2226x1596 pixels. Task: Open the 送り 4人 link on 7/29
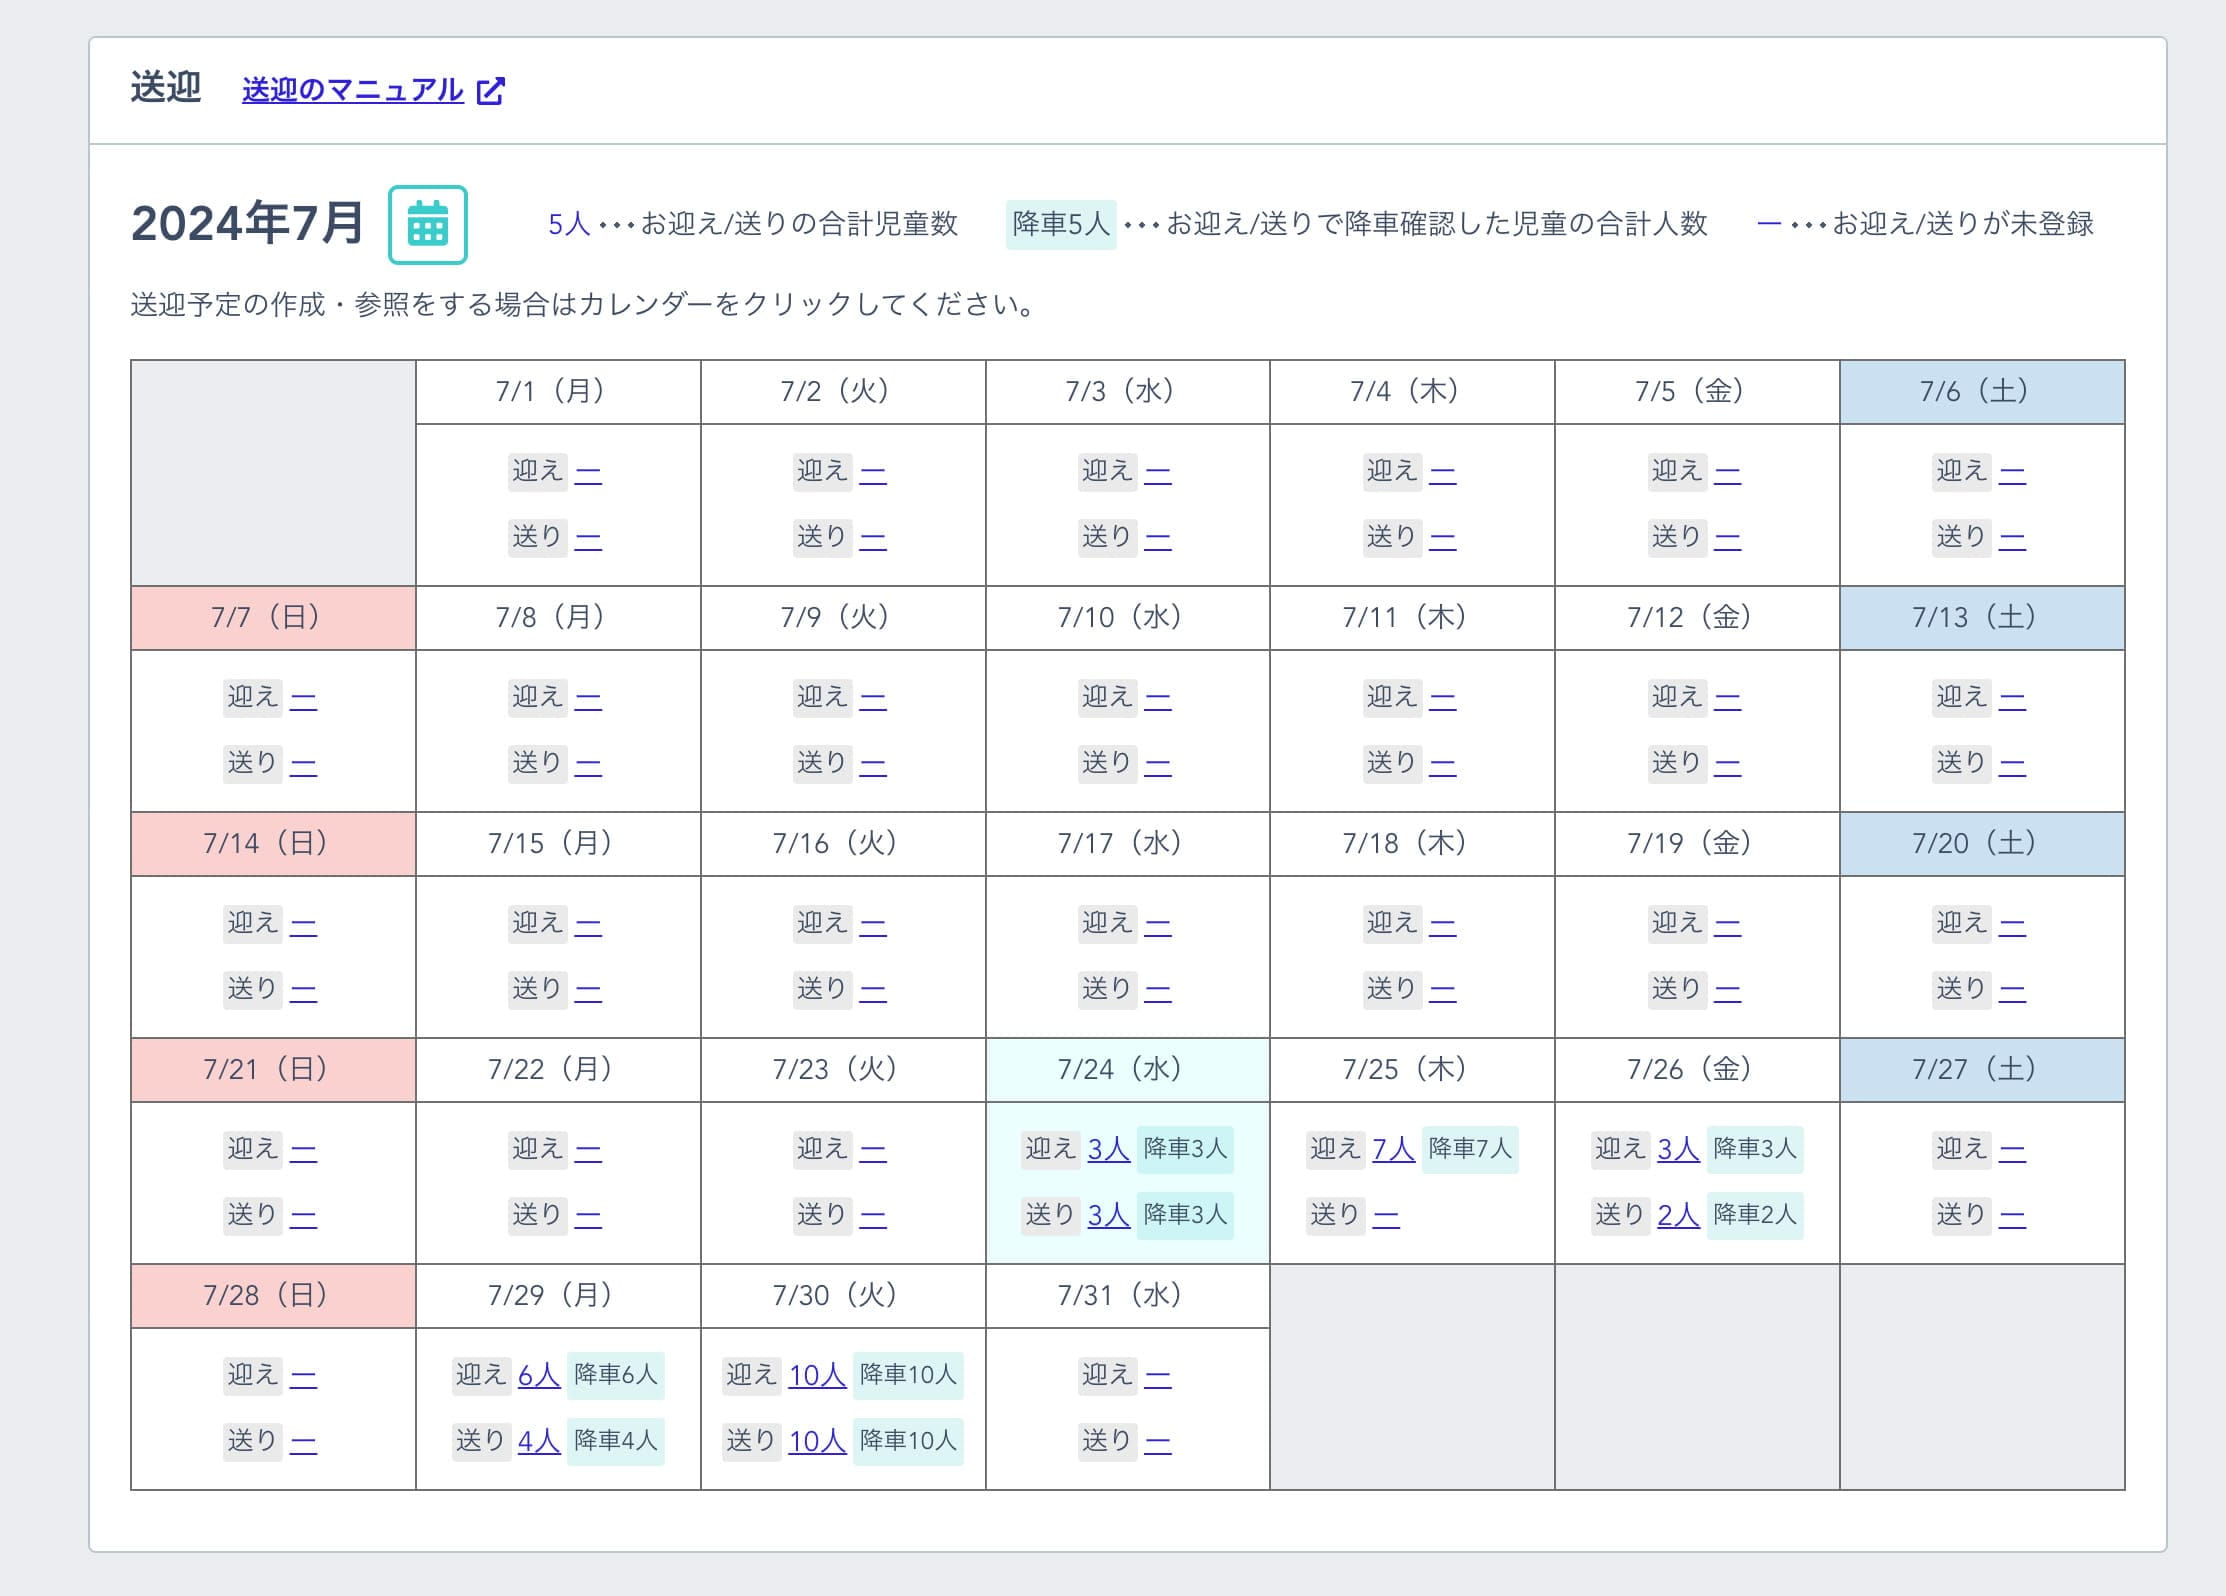pos(539,1441)
